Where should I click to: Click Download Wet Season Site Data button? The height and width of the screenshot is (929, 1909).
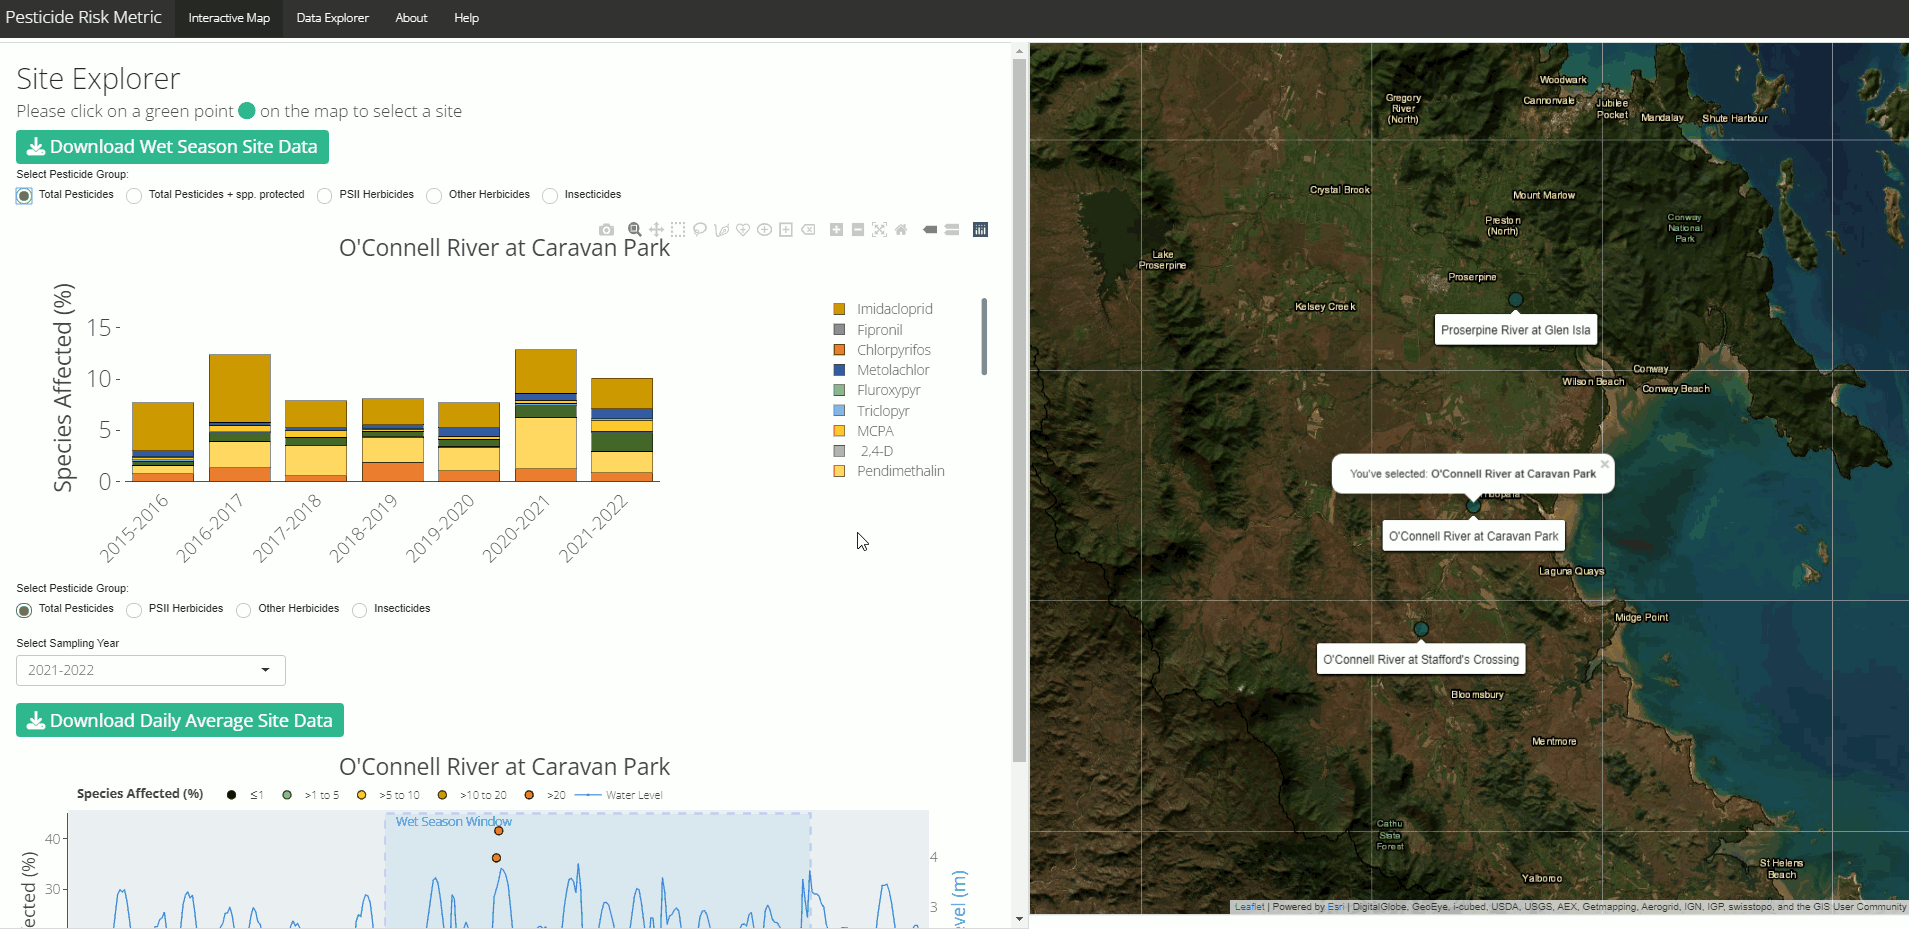click(x=172, y=147)
